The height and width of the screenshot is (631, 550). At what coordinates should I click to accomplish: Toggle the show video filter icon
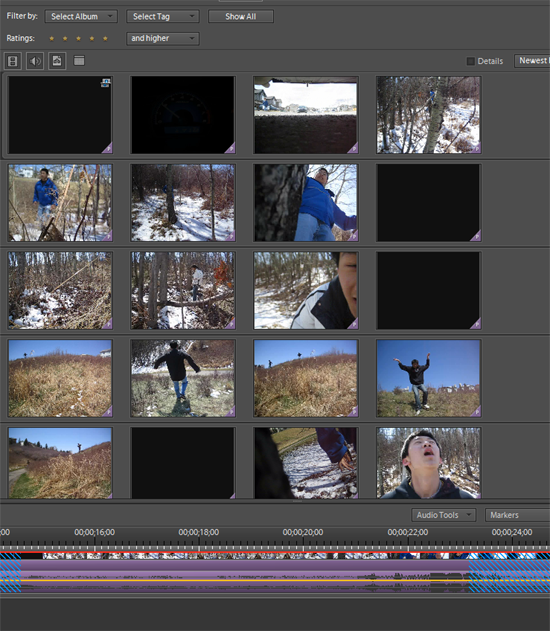(13, 61)
